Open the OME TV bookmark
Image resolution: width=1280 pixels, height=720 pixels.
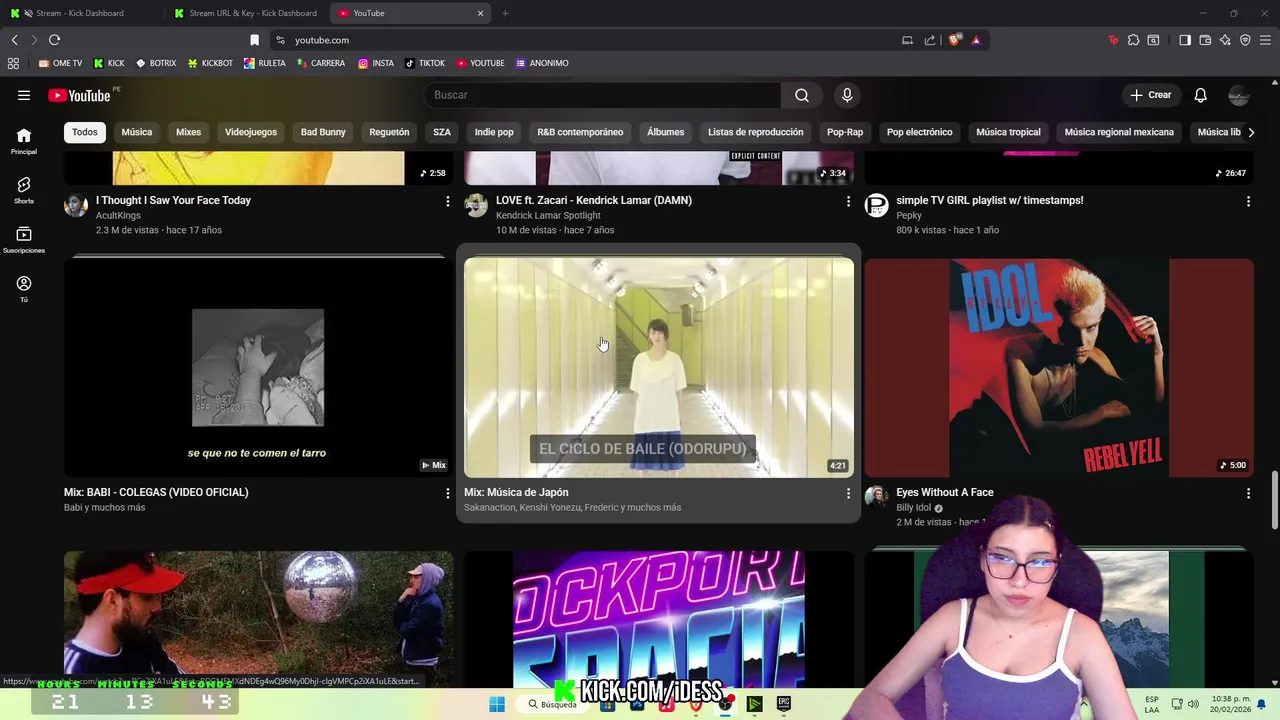60,63
